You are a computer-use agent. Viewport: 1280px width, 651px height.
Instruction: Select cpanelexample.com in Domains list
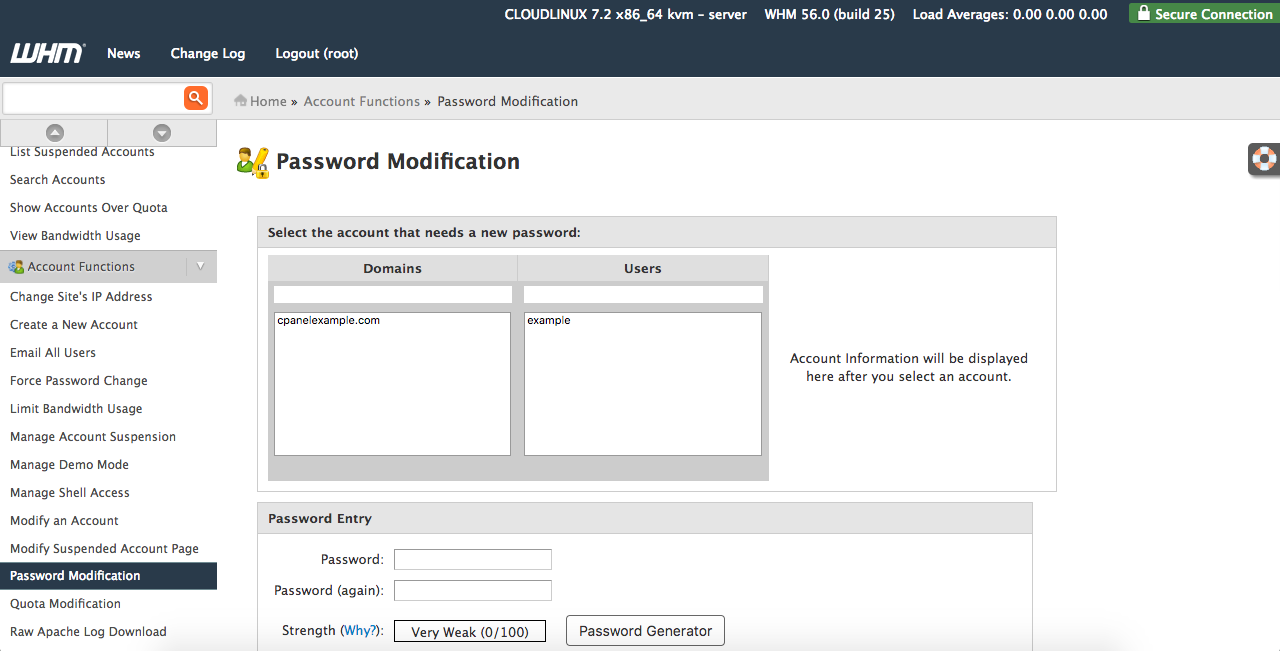pos(329,321)
